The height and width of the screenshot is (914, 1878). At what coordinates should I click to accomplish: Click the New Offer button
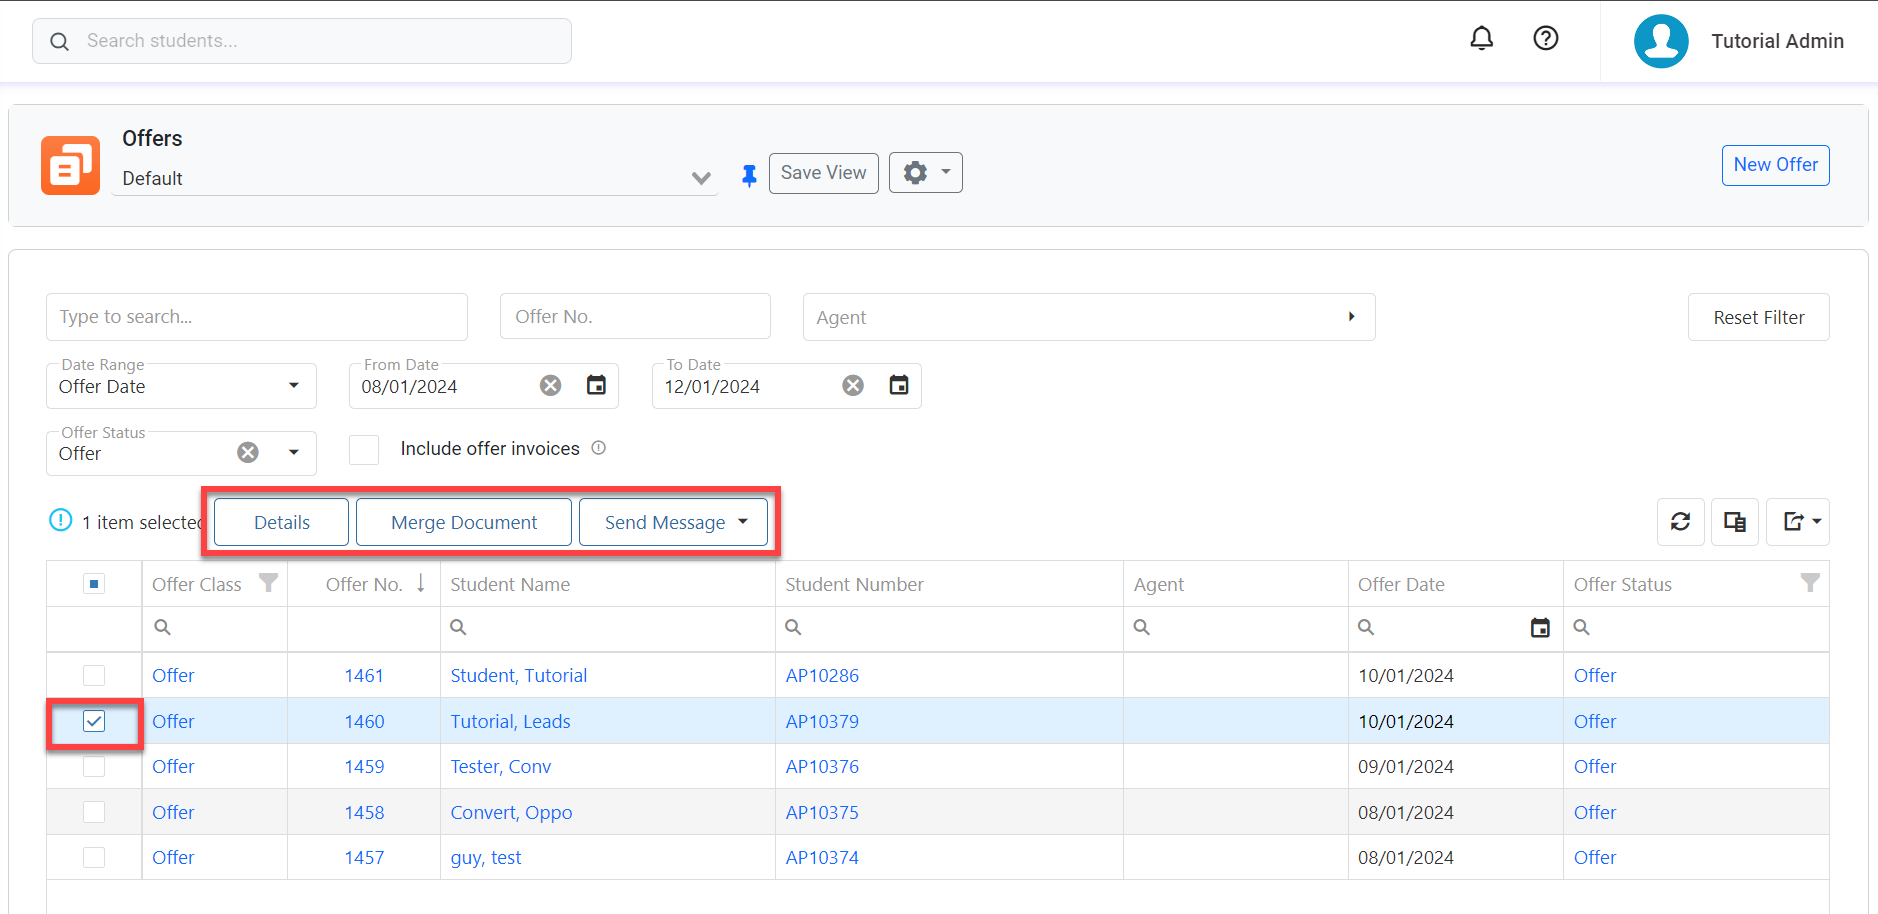1775,165
